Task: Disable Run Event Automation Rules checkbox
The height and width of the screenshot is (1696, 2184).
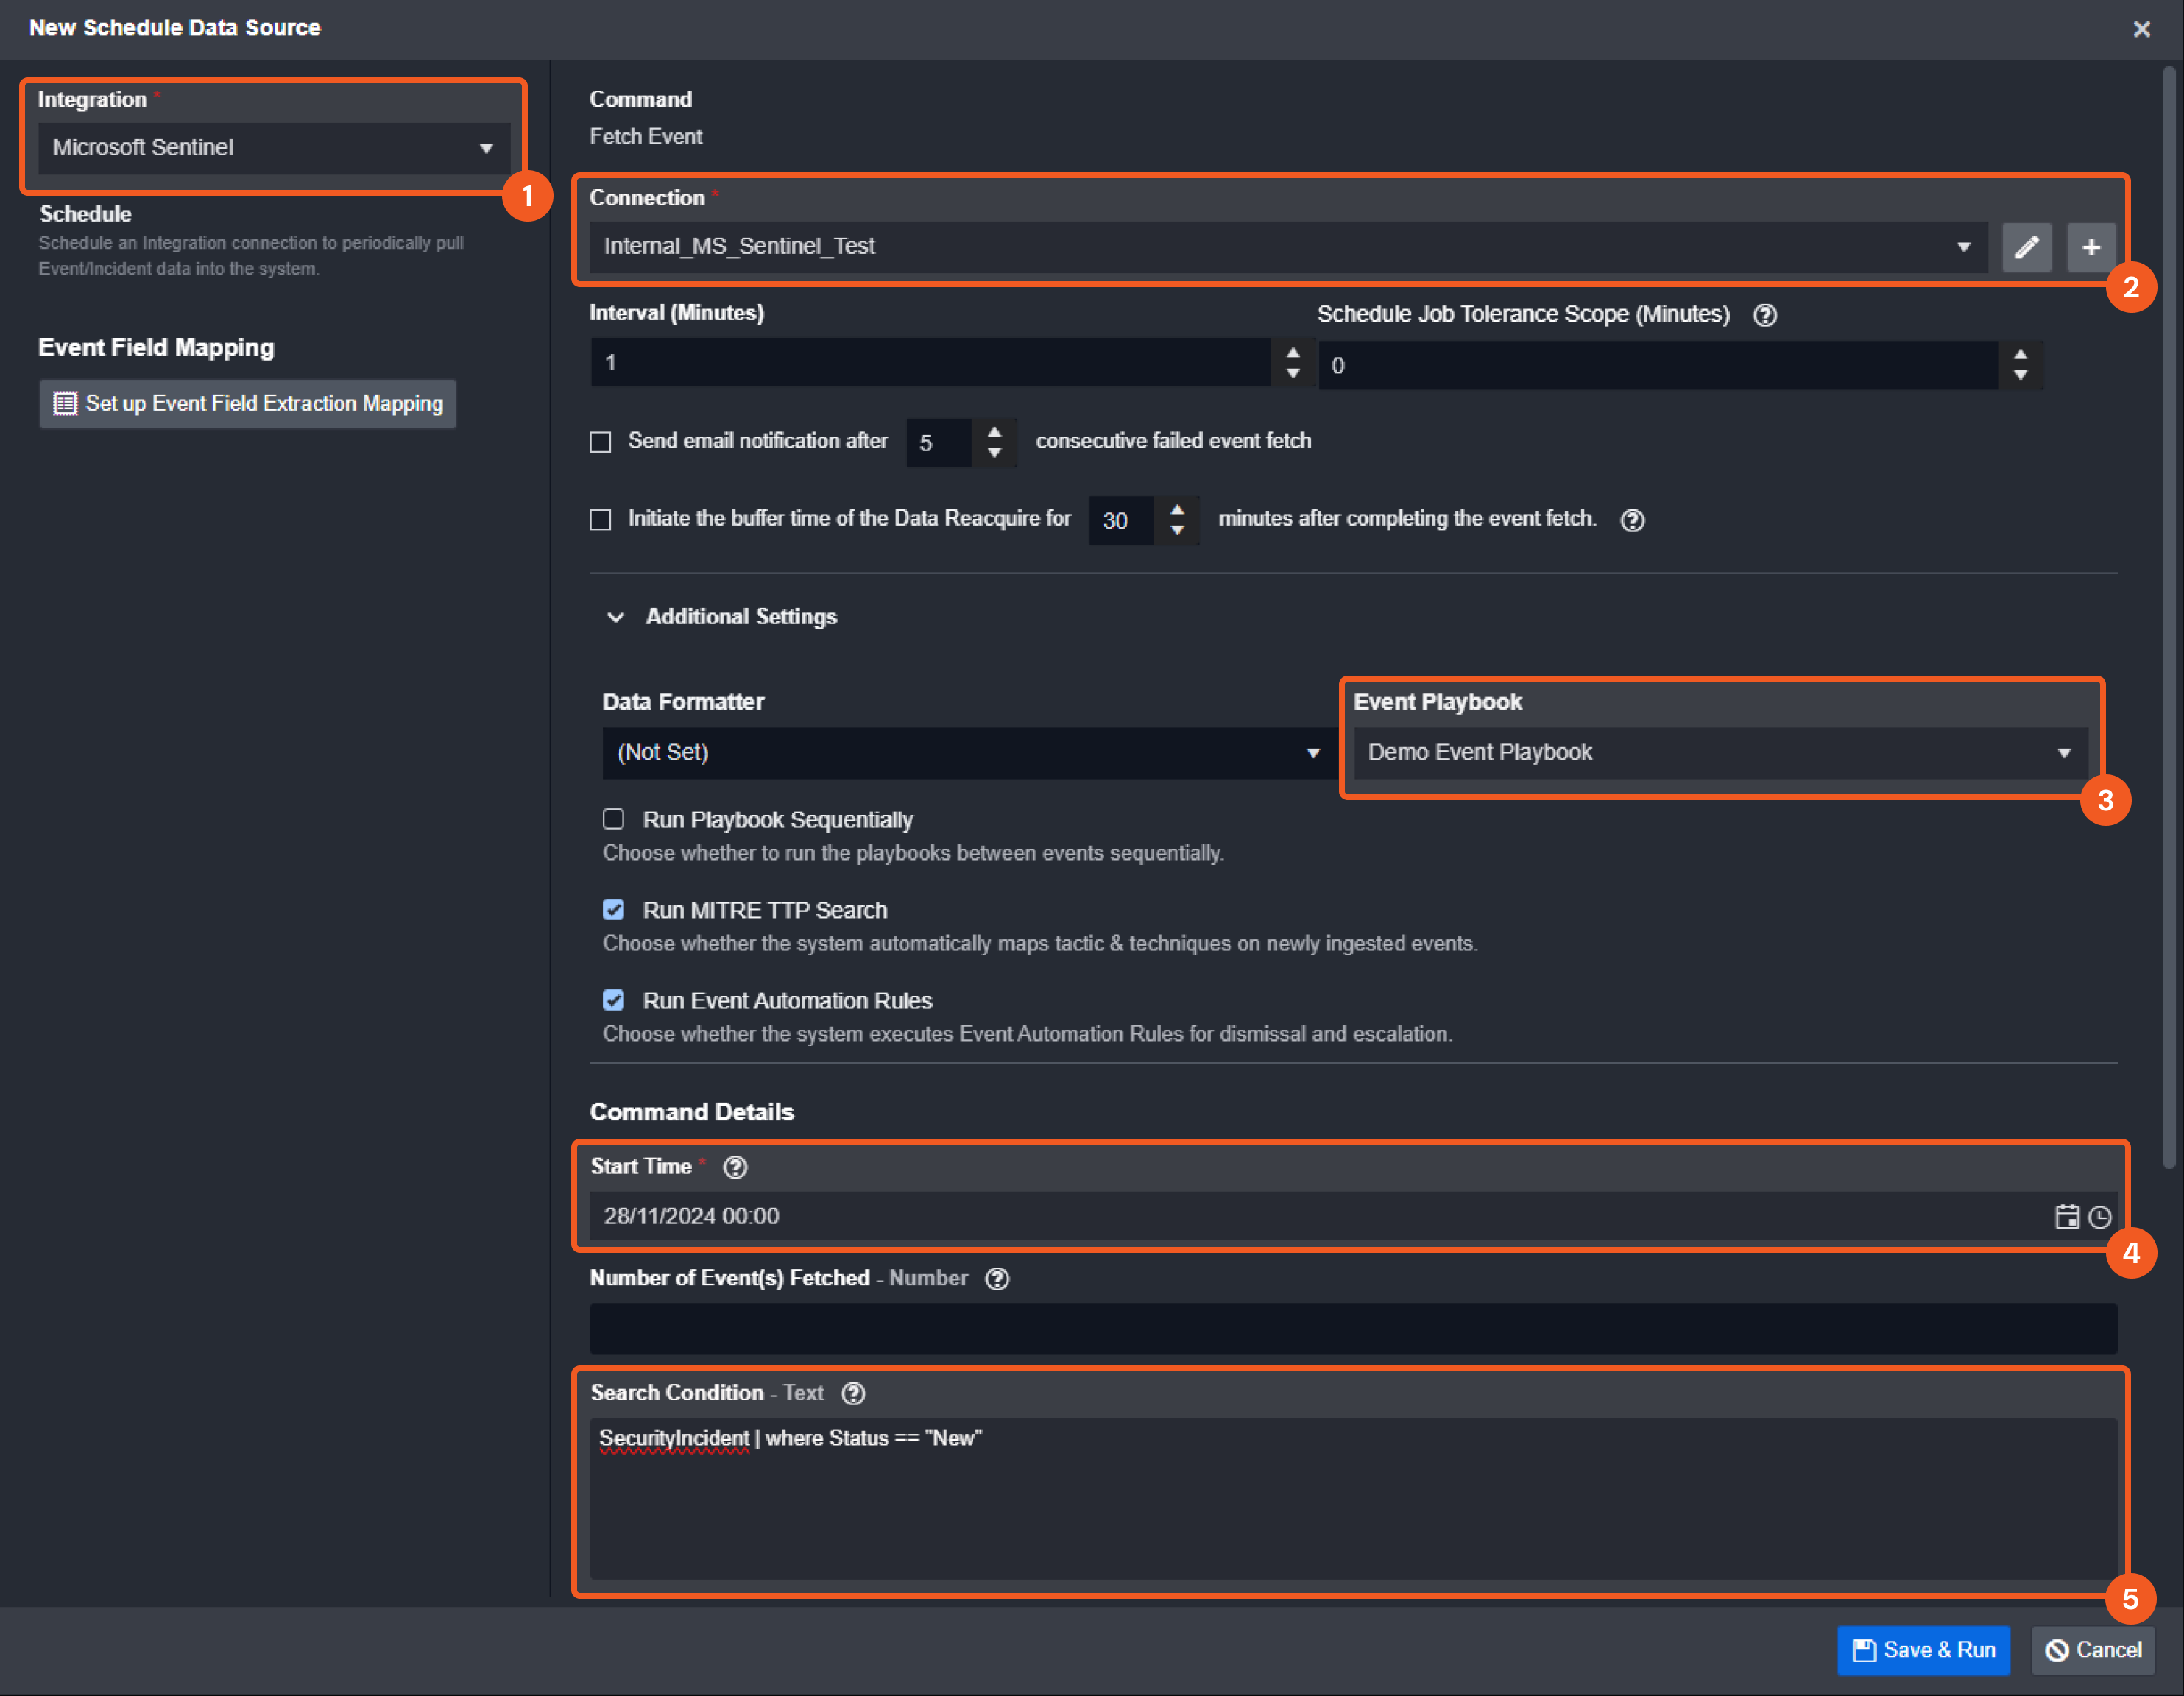Action: point(613,1000)
